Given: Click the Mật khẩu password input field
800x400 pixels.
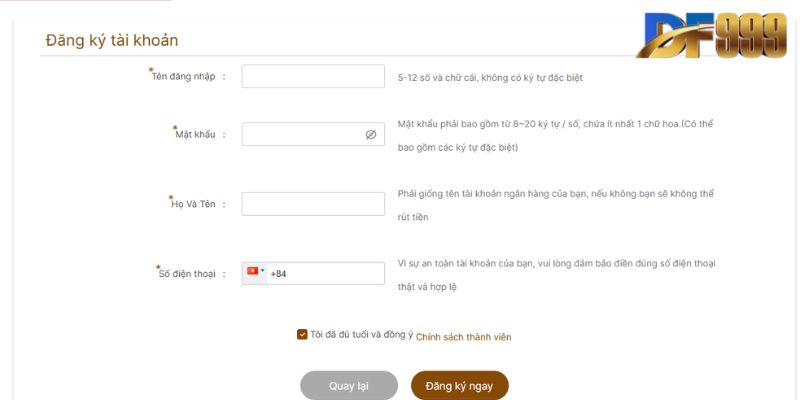Looking at the screenshot, I should (313, 134).
